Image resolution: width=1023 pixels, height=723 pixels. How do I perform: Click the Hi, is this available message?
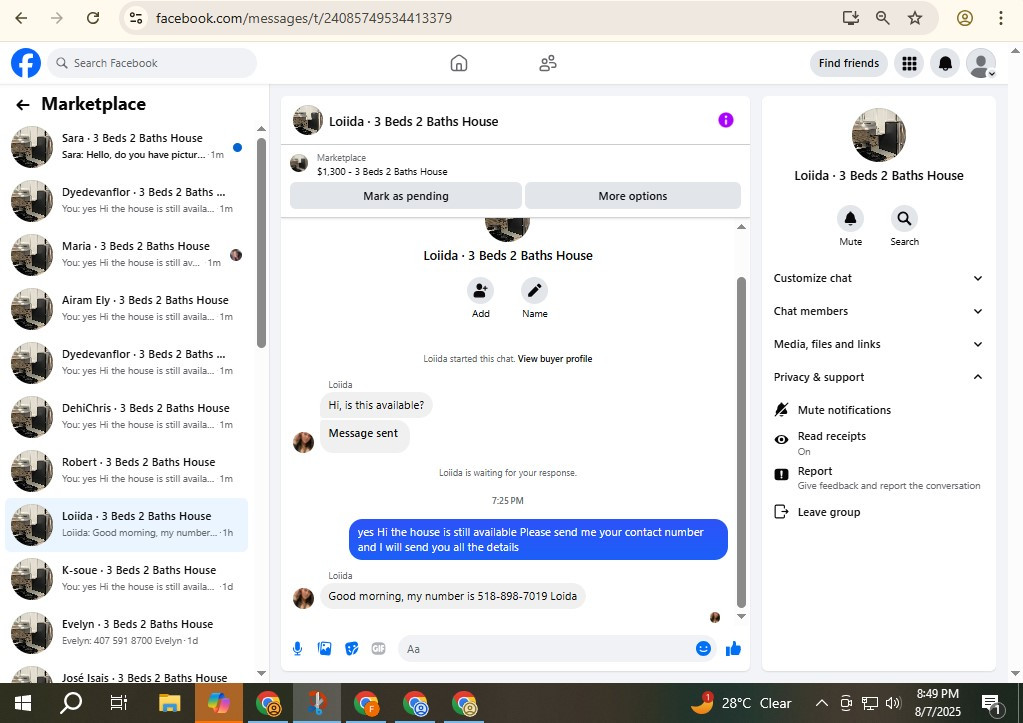click(376, 405)
